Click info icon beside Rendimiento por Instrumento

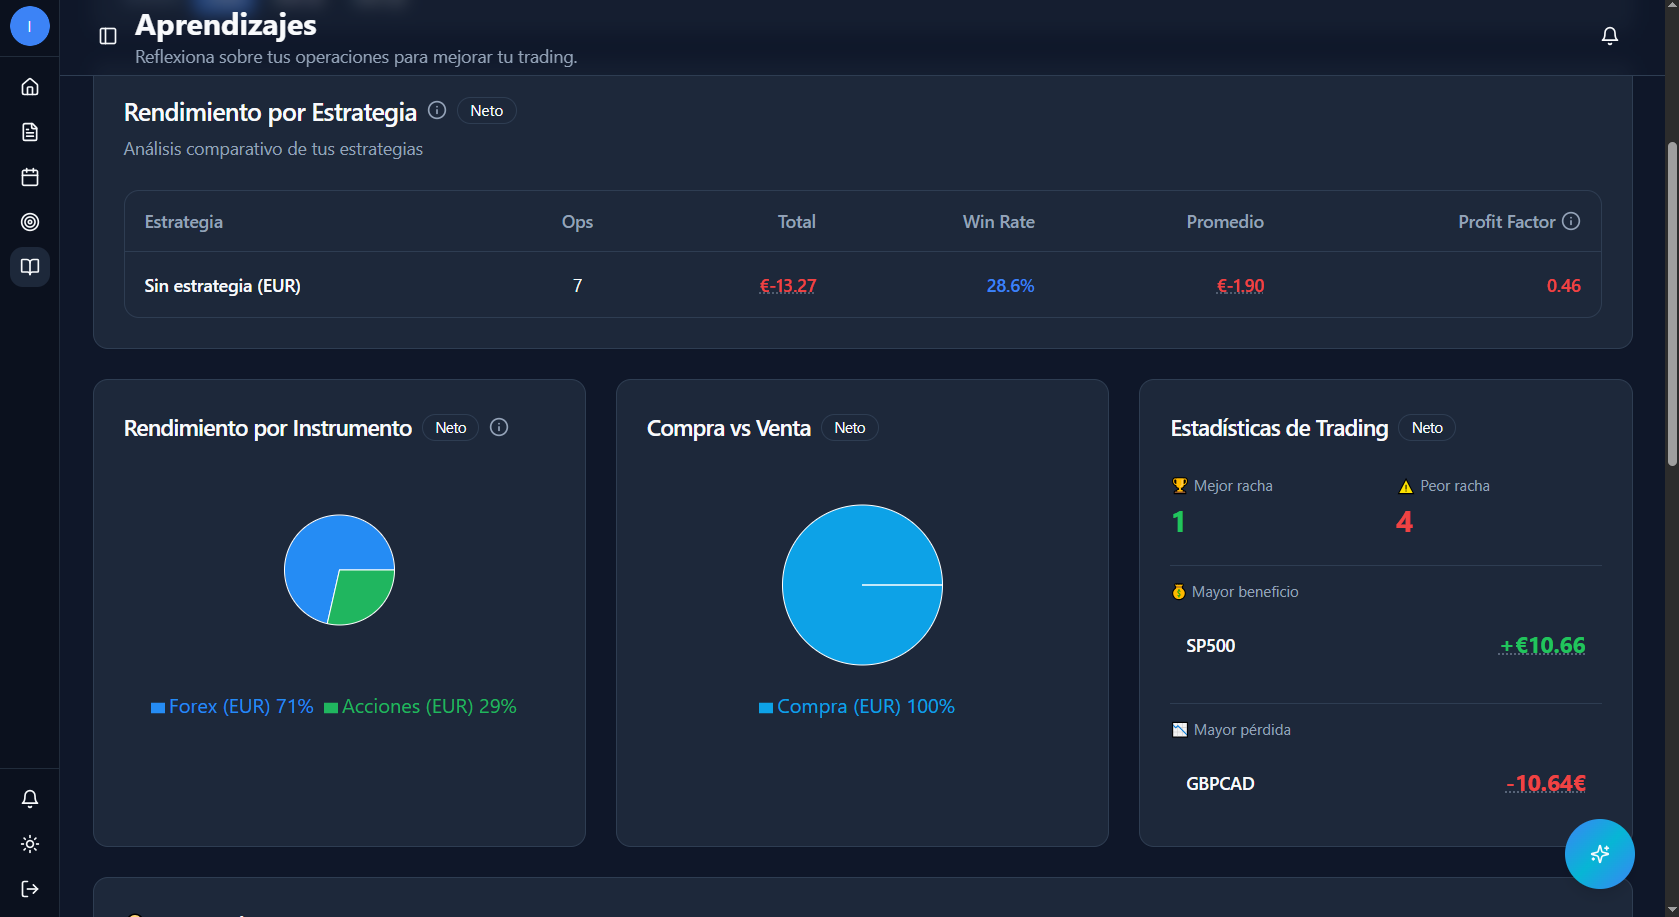499,427
